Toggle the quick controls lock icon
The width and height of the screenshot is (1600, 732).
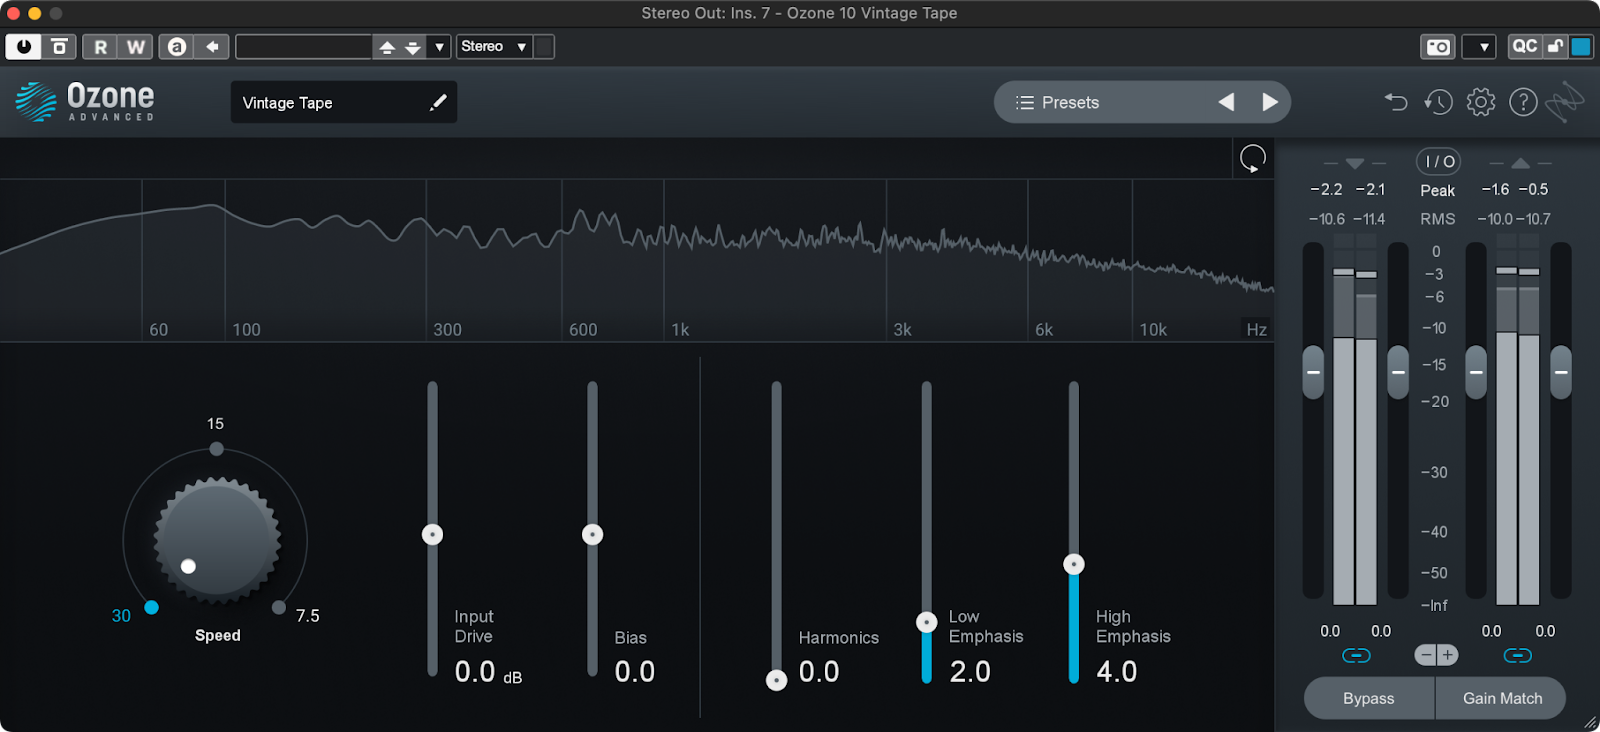[x=1555, y=46]
